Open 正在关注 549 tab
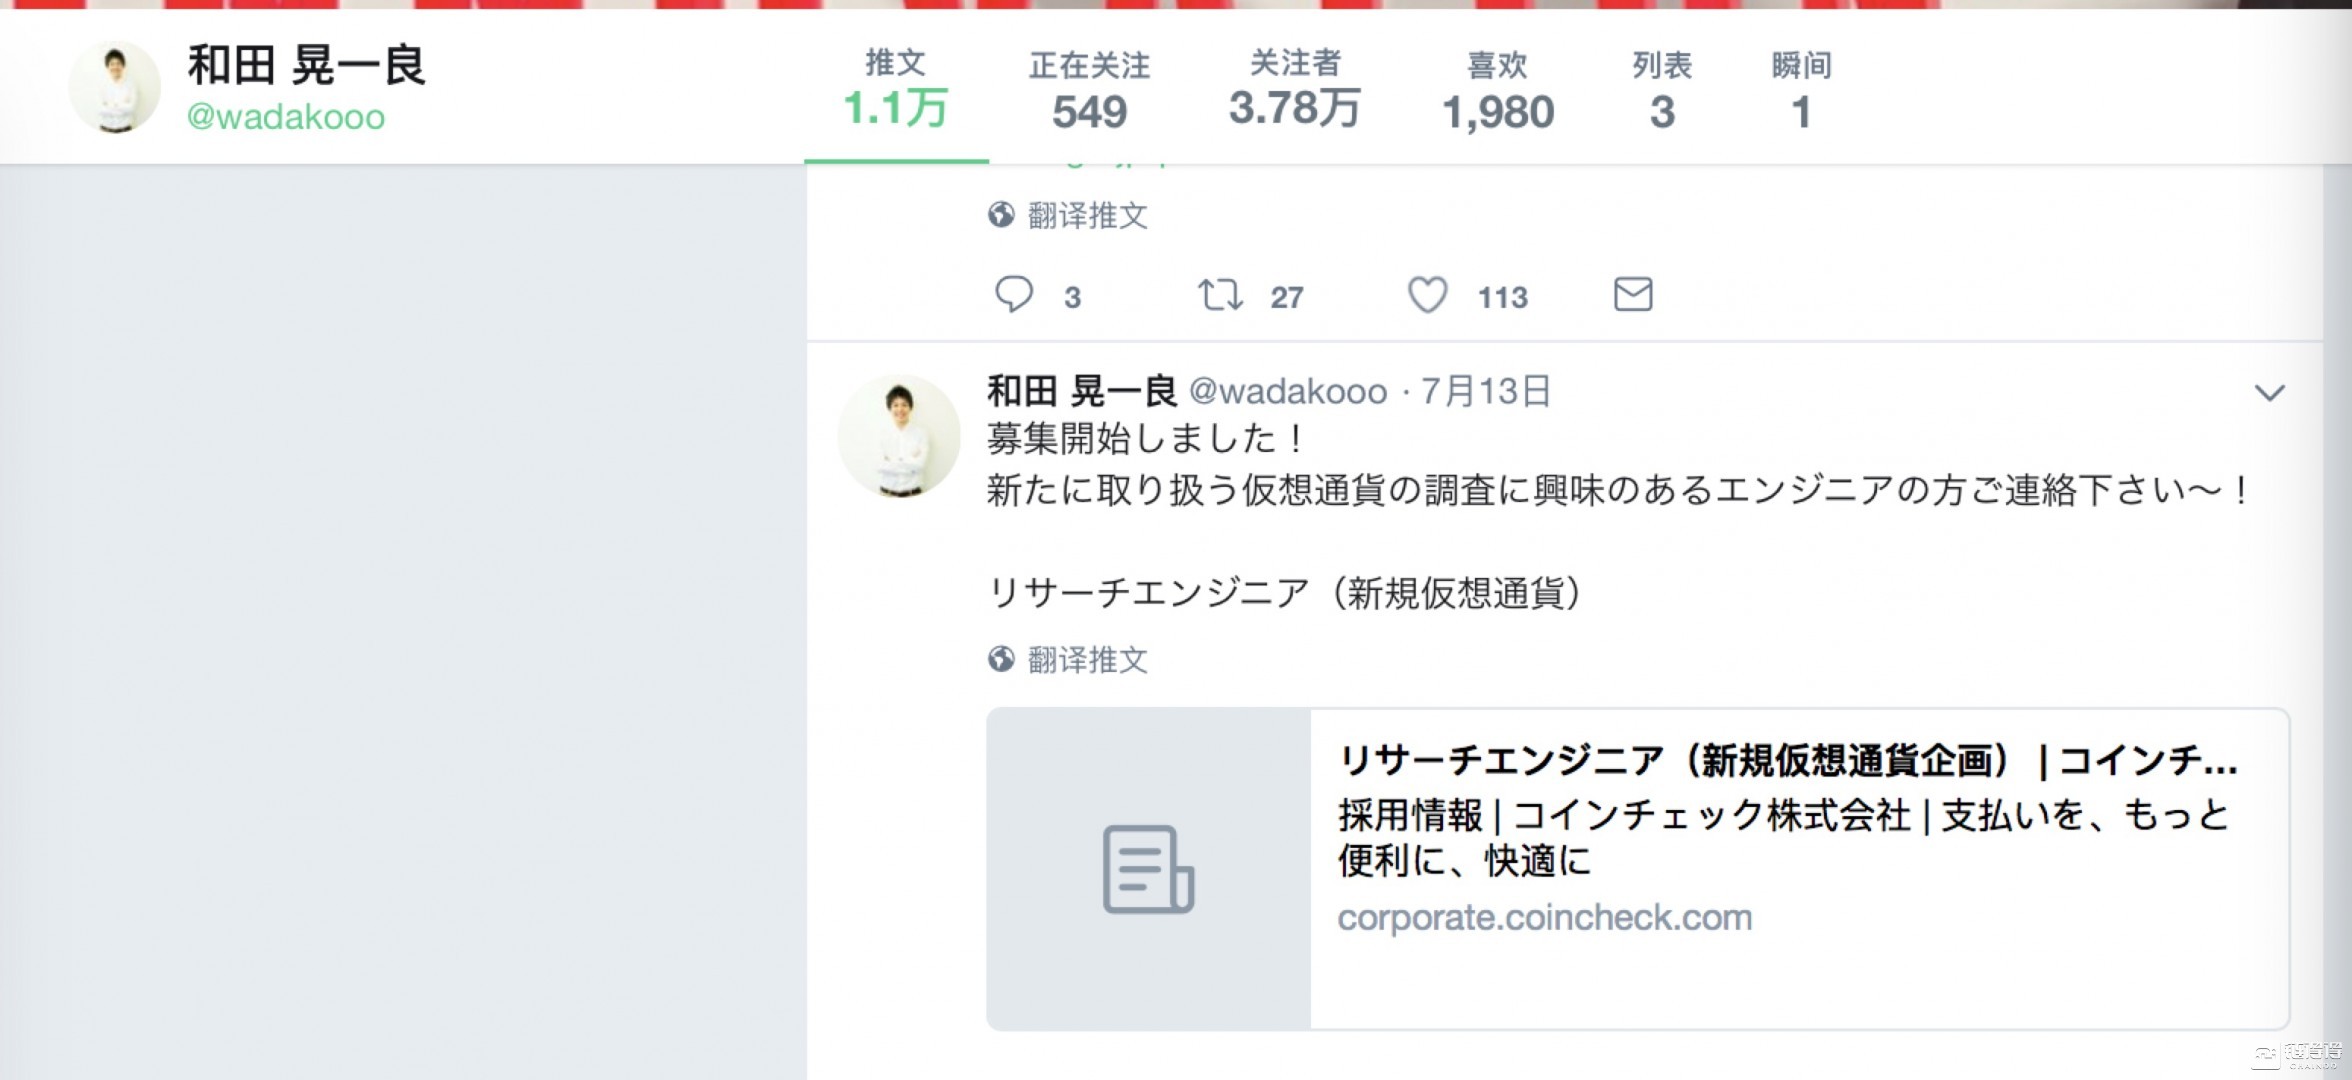 coord(1089,90)
